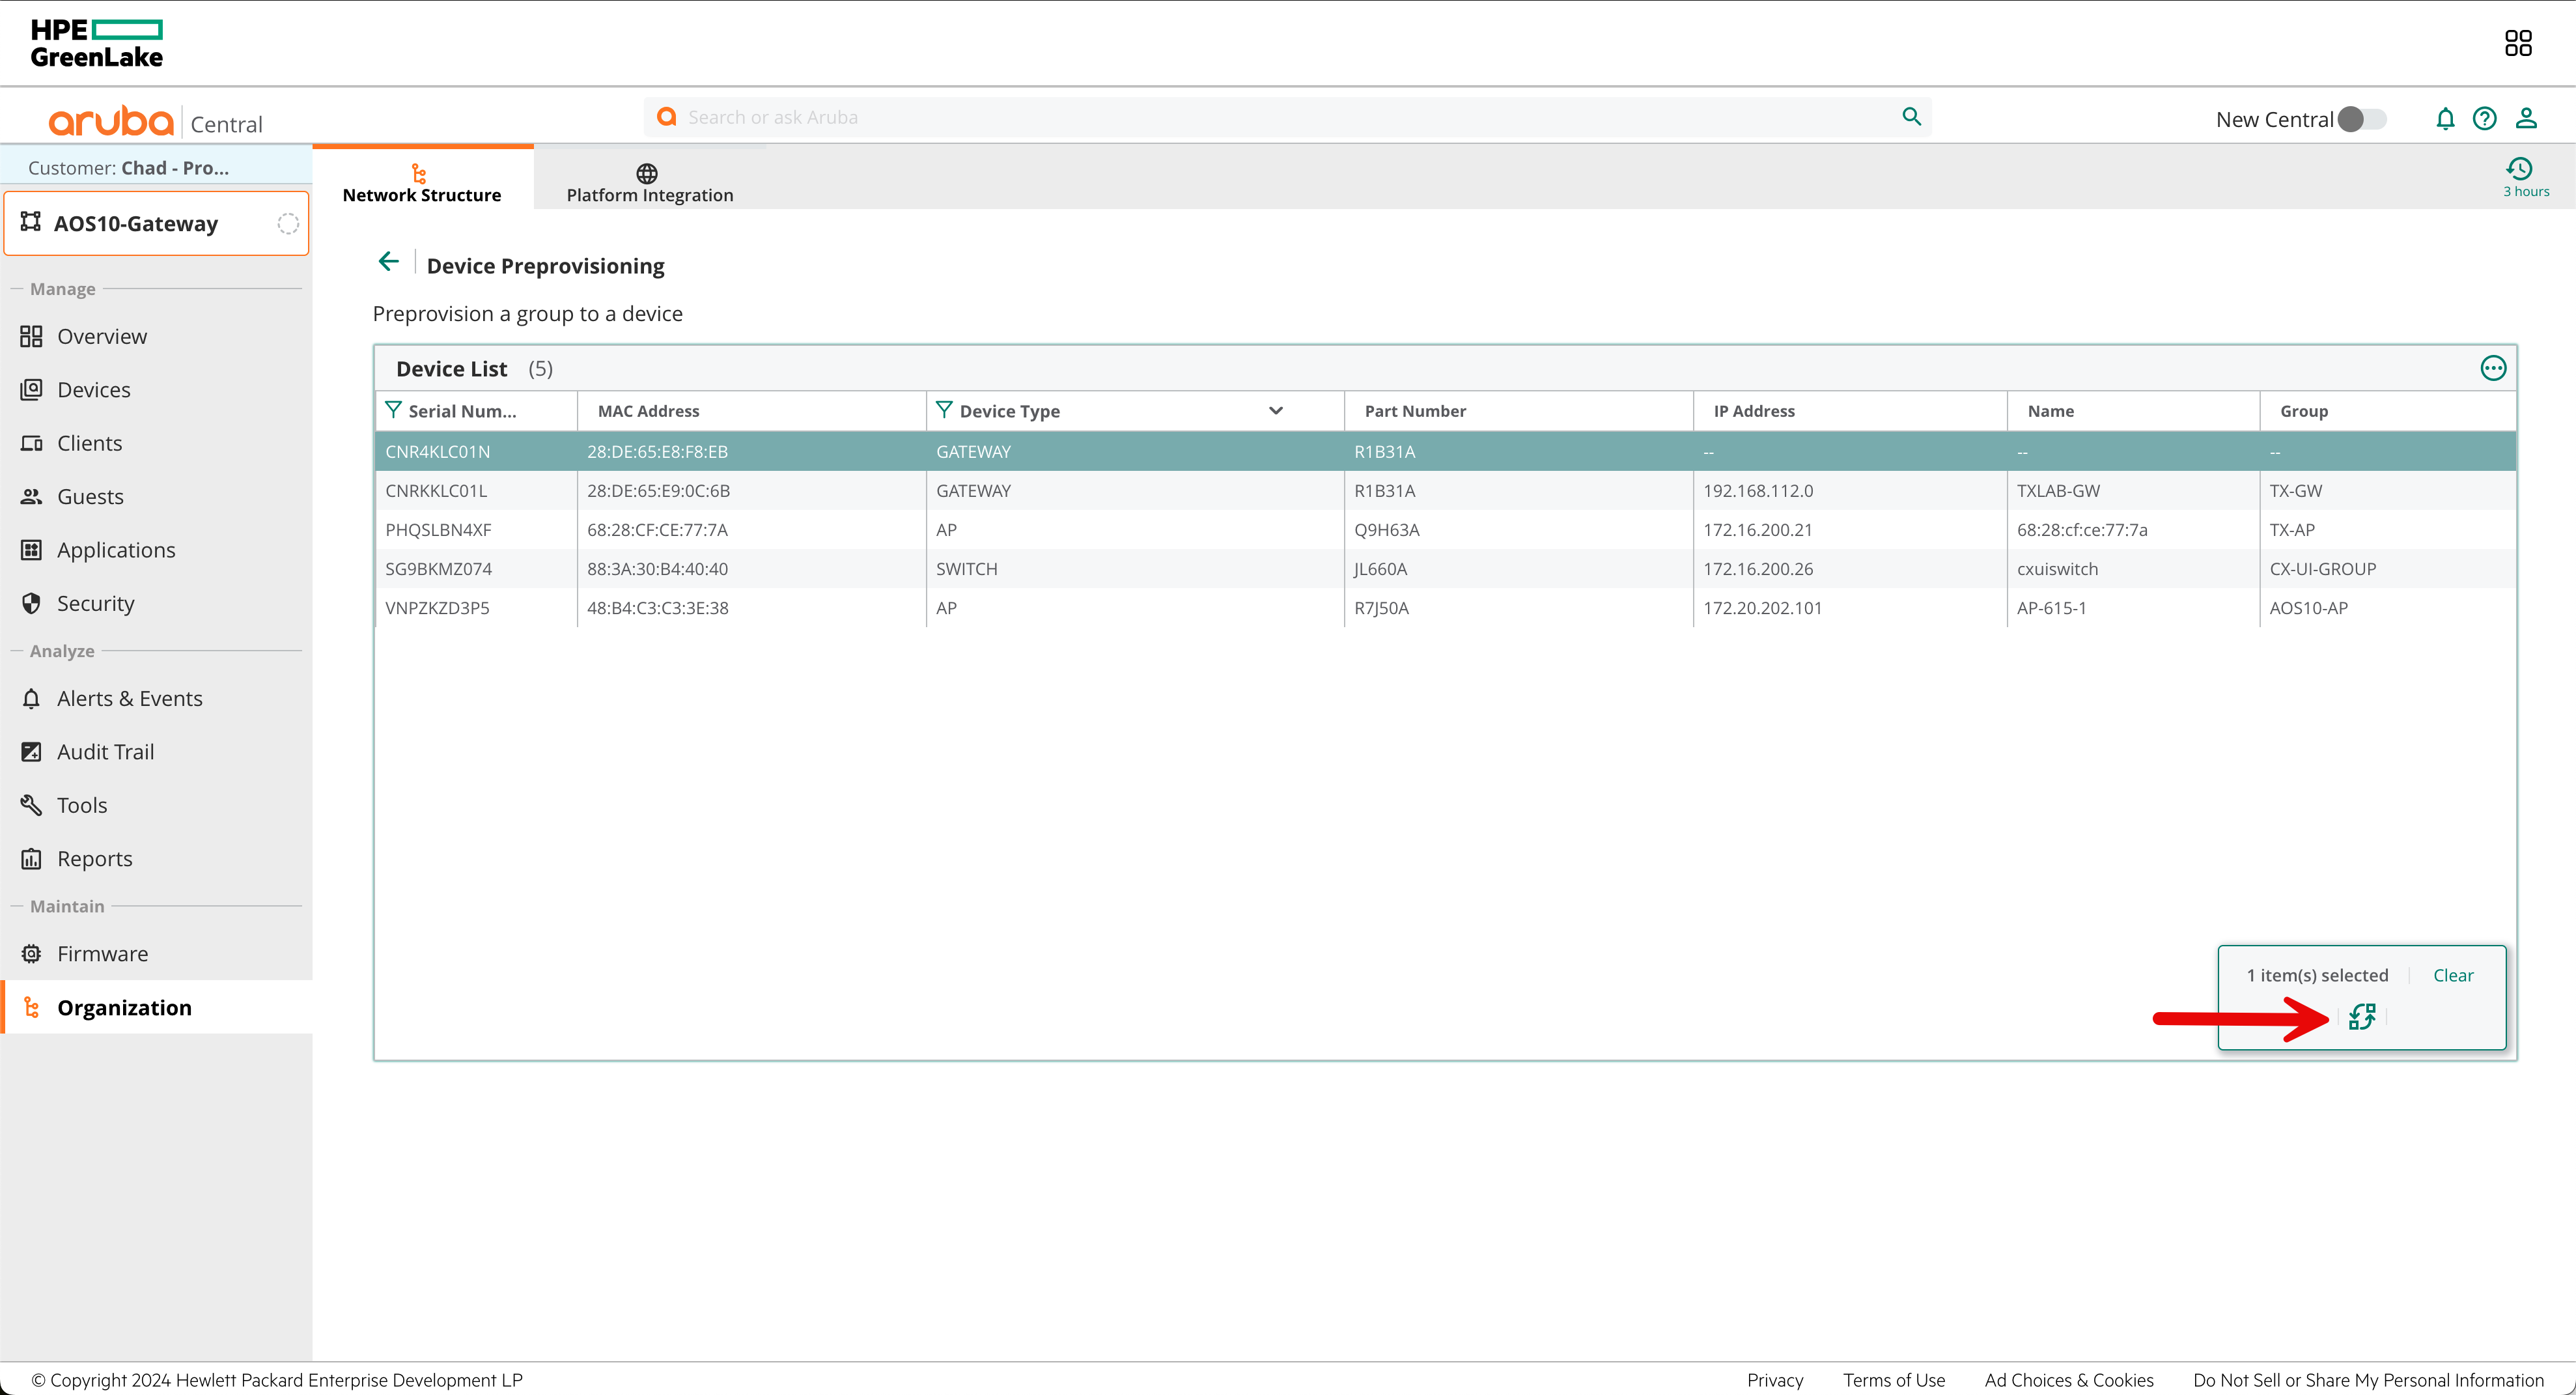Open the Device List more options menu
This screenshot has width=2576, height=1395.
2493,368
